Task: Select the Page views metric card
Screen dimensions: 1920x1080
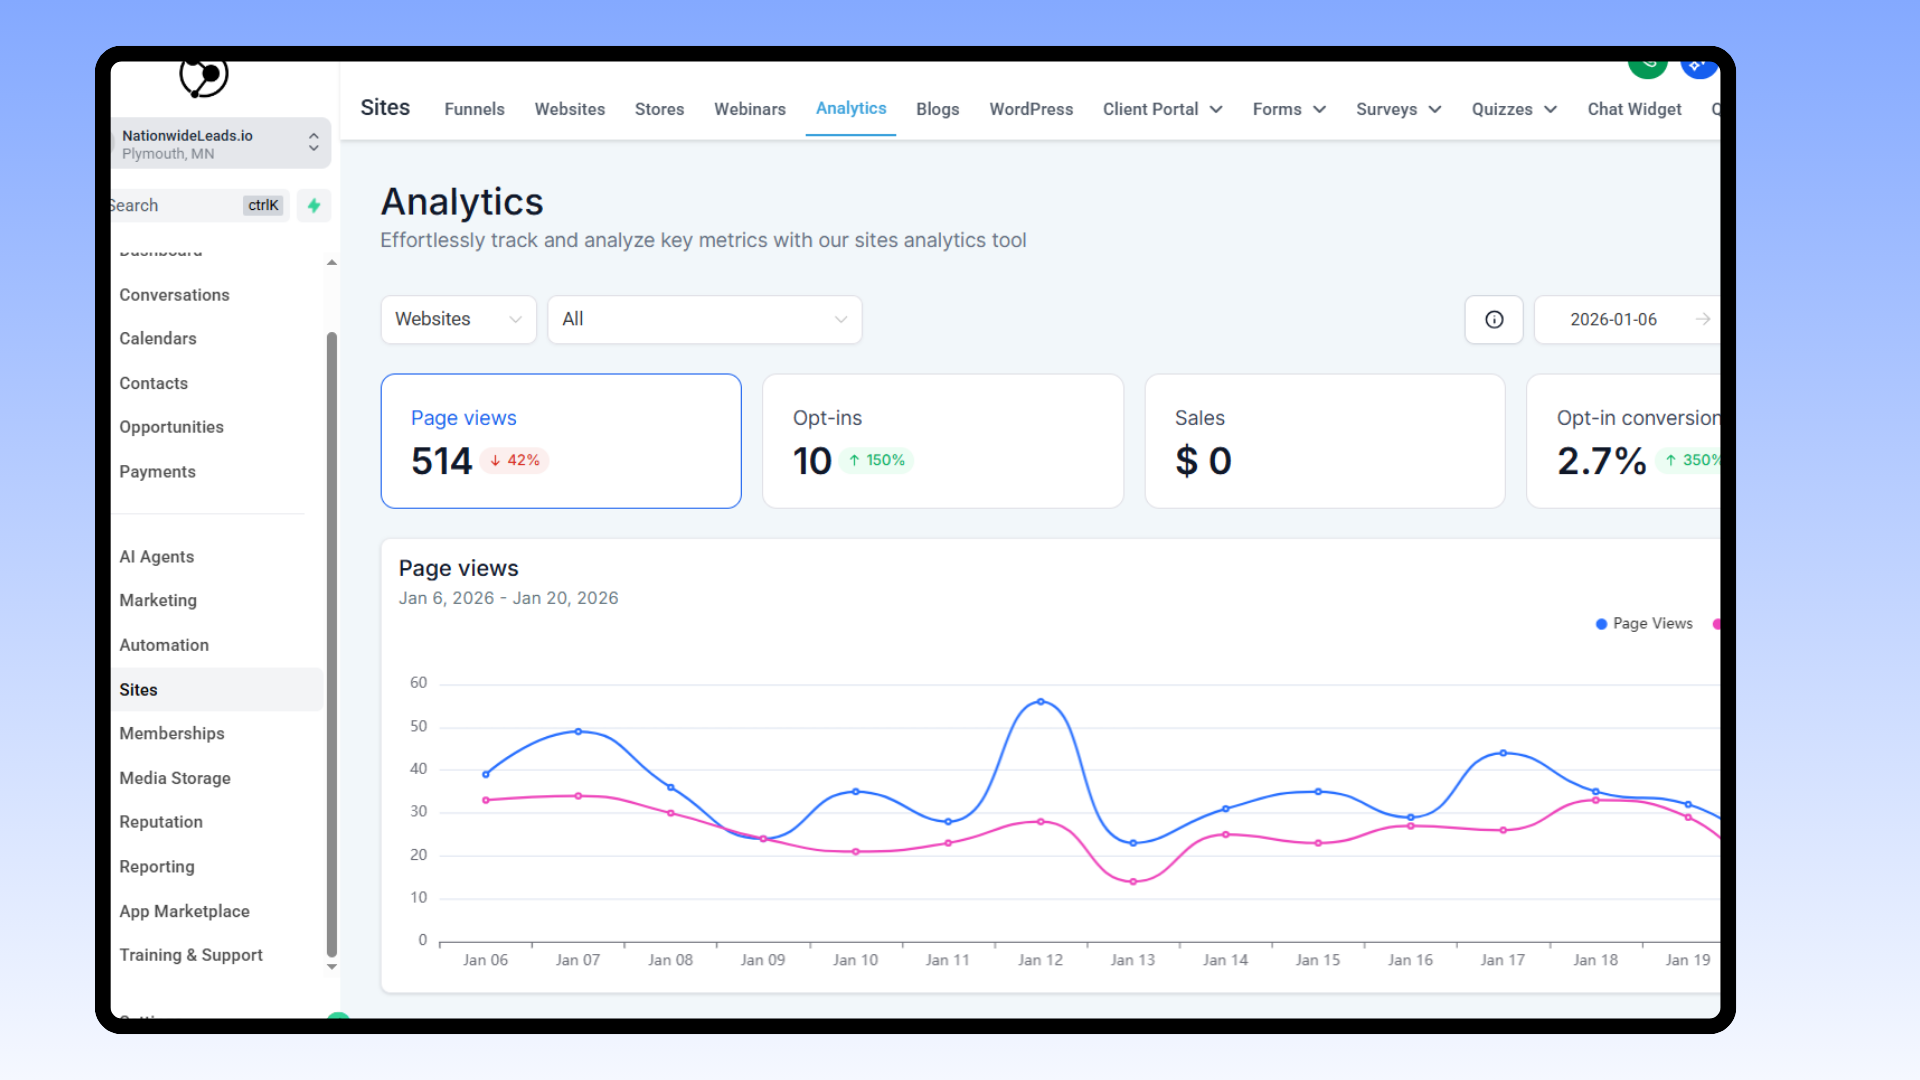Action: [x=560, y=440]
